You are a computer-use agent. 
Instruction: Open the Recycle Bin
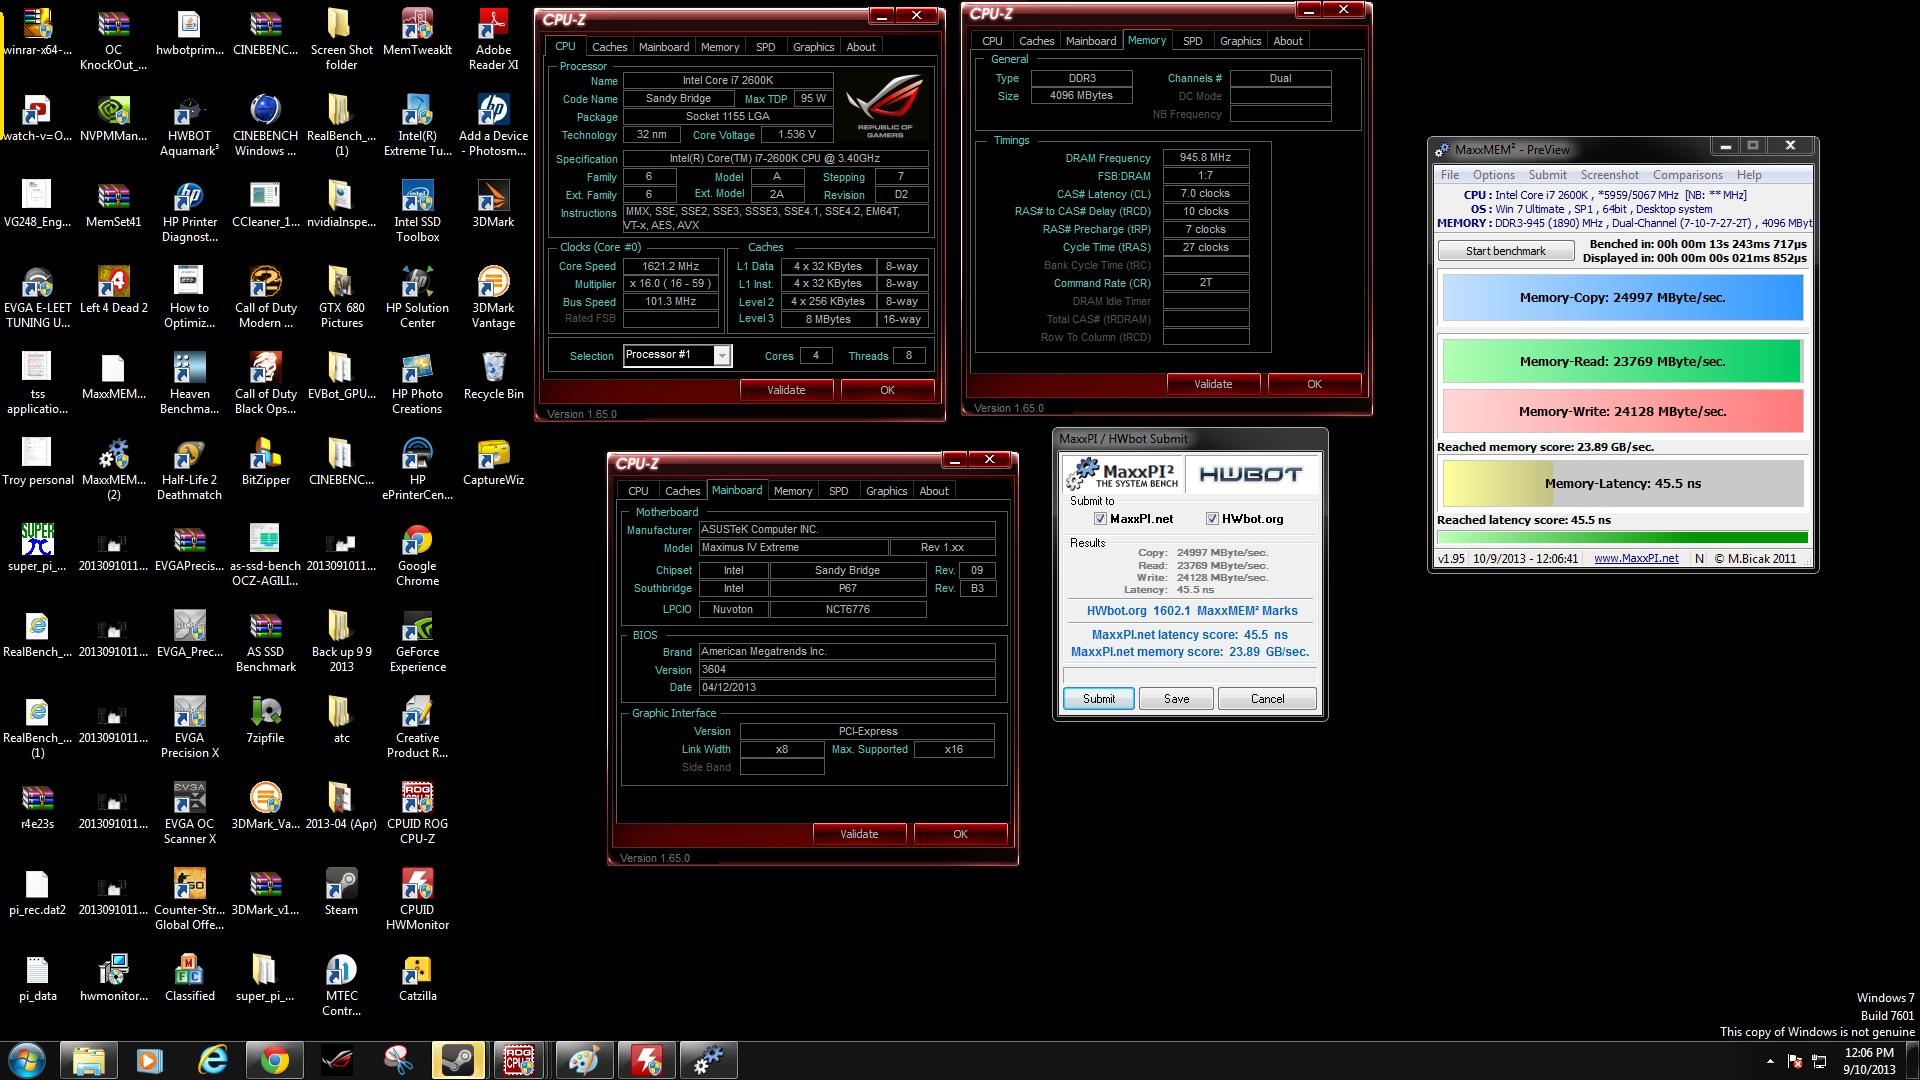pyautogui.click(x=493, y=376)
